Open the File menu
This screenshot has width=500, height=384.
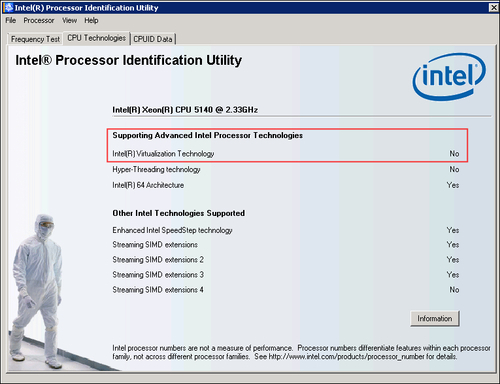point(11,21)
